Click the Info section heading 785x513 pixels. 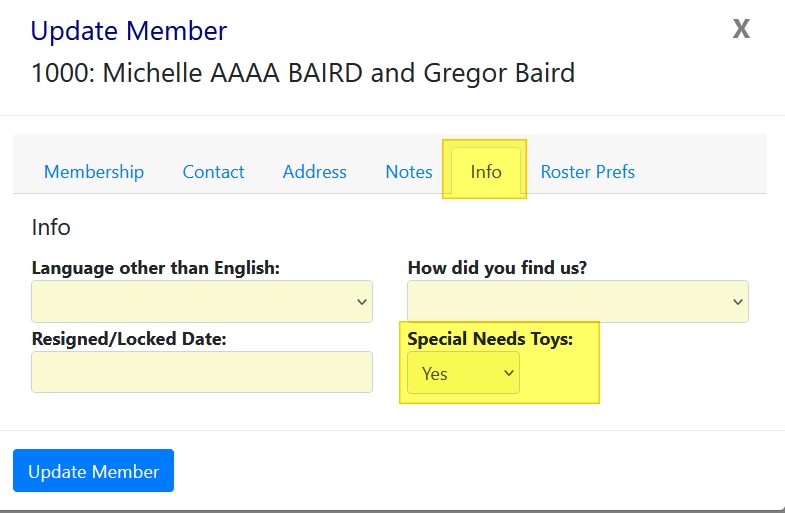coord(51,227)
